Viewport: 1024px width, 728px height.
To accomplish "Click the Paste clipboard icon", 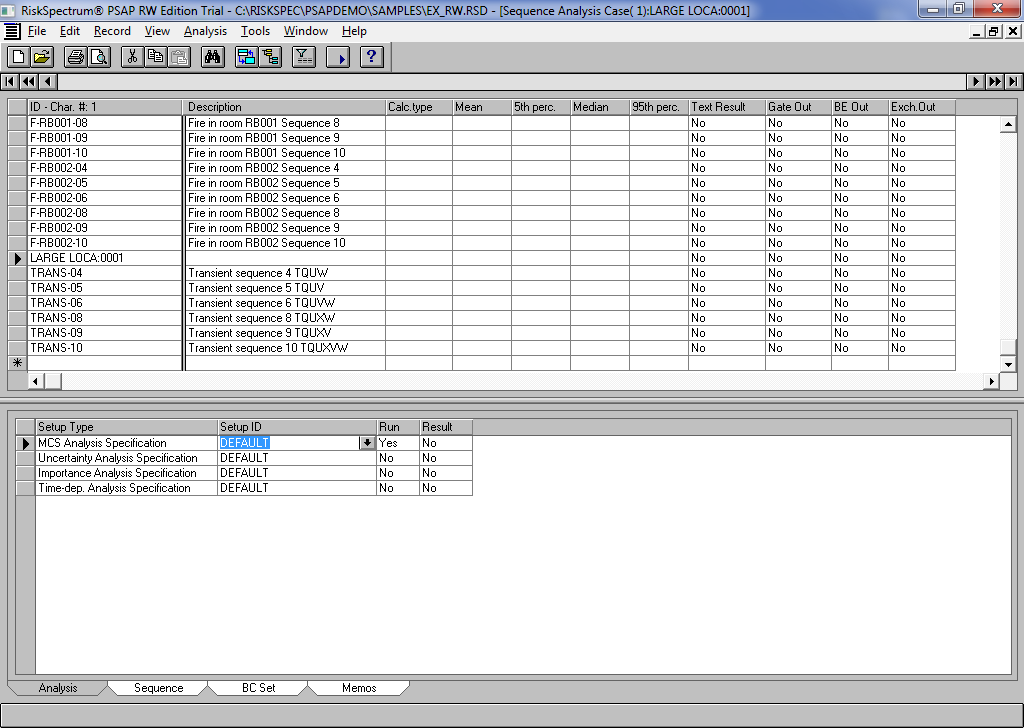I will [x=180, y=57].
